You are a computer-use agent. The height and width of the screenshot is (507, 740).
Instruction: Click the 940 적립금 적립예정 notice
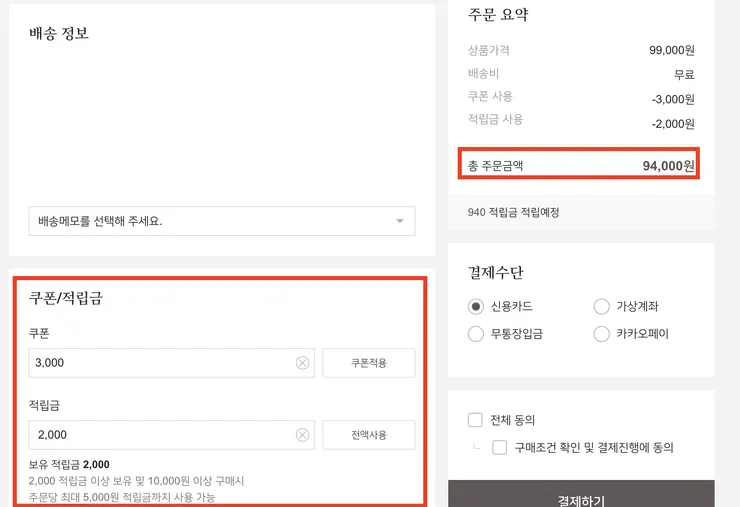point(513,212)
